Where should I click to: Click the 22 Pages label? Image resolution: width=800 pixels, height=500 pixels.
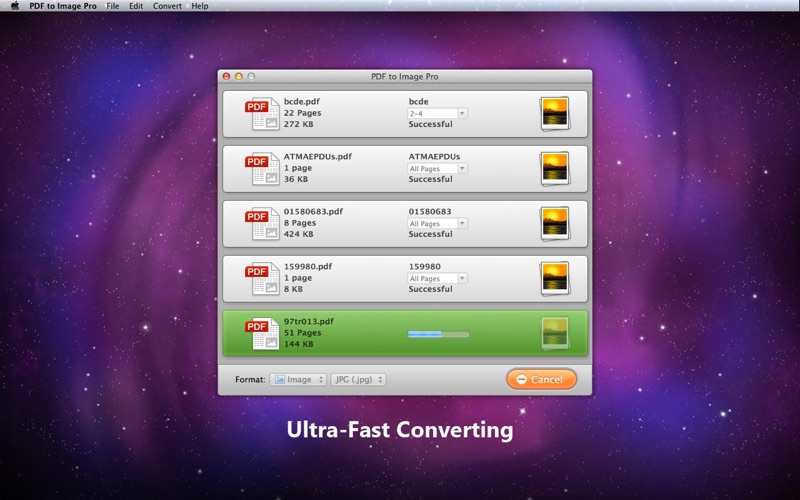tap(303, 113)
